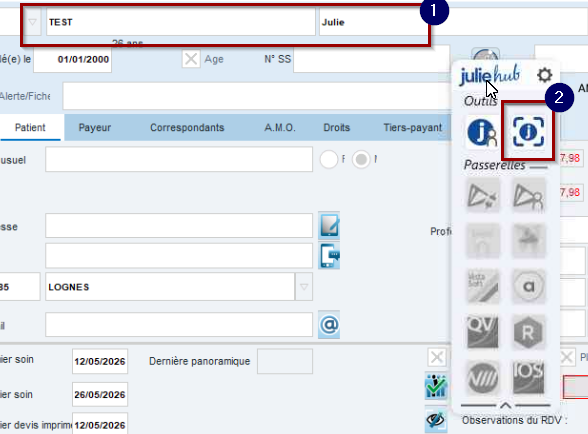
Task: Open the first greyed cone passerelle icon
Action: 483,195
